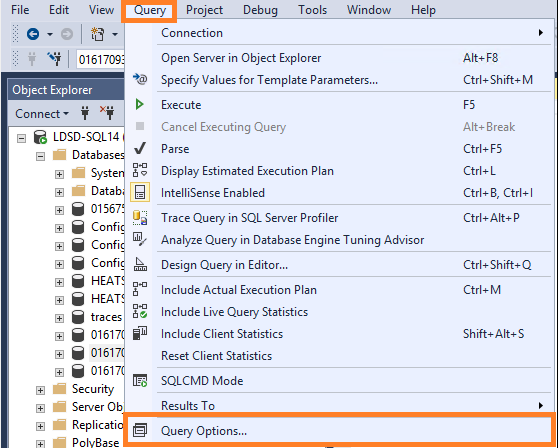This screenshot has width=558, height=448.
Task: Expand the System Databases folder
Action: coord(59,174)
